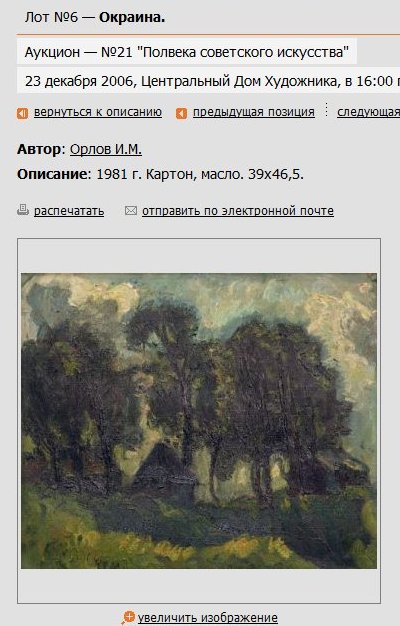Click the 'Описание' label
The image size is (400, 626).
[x=52, y=174]
